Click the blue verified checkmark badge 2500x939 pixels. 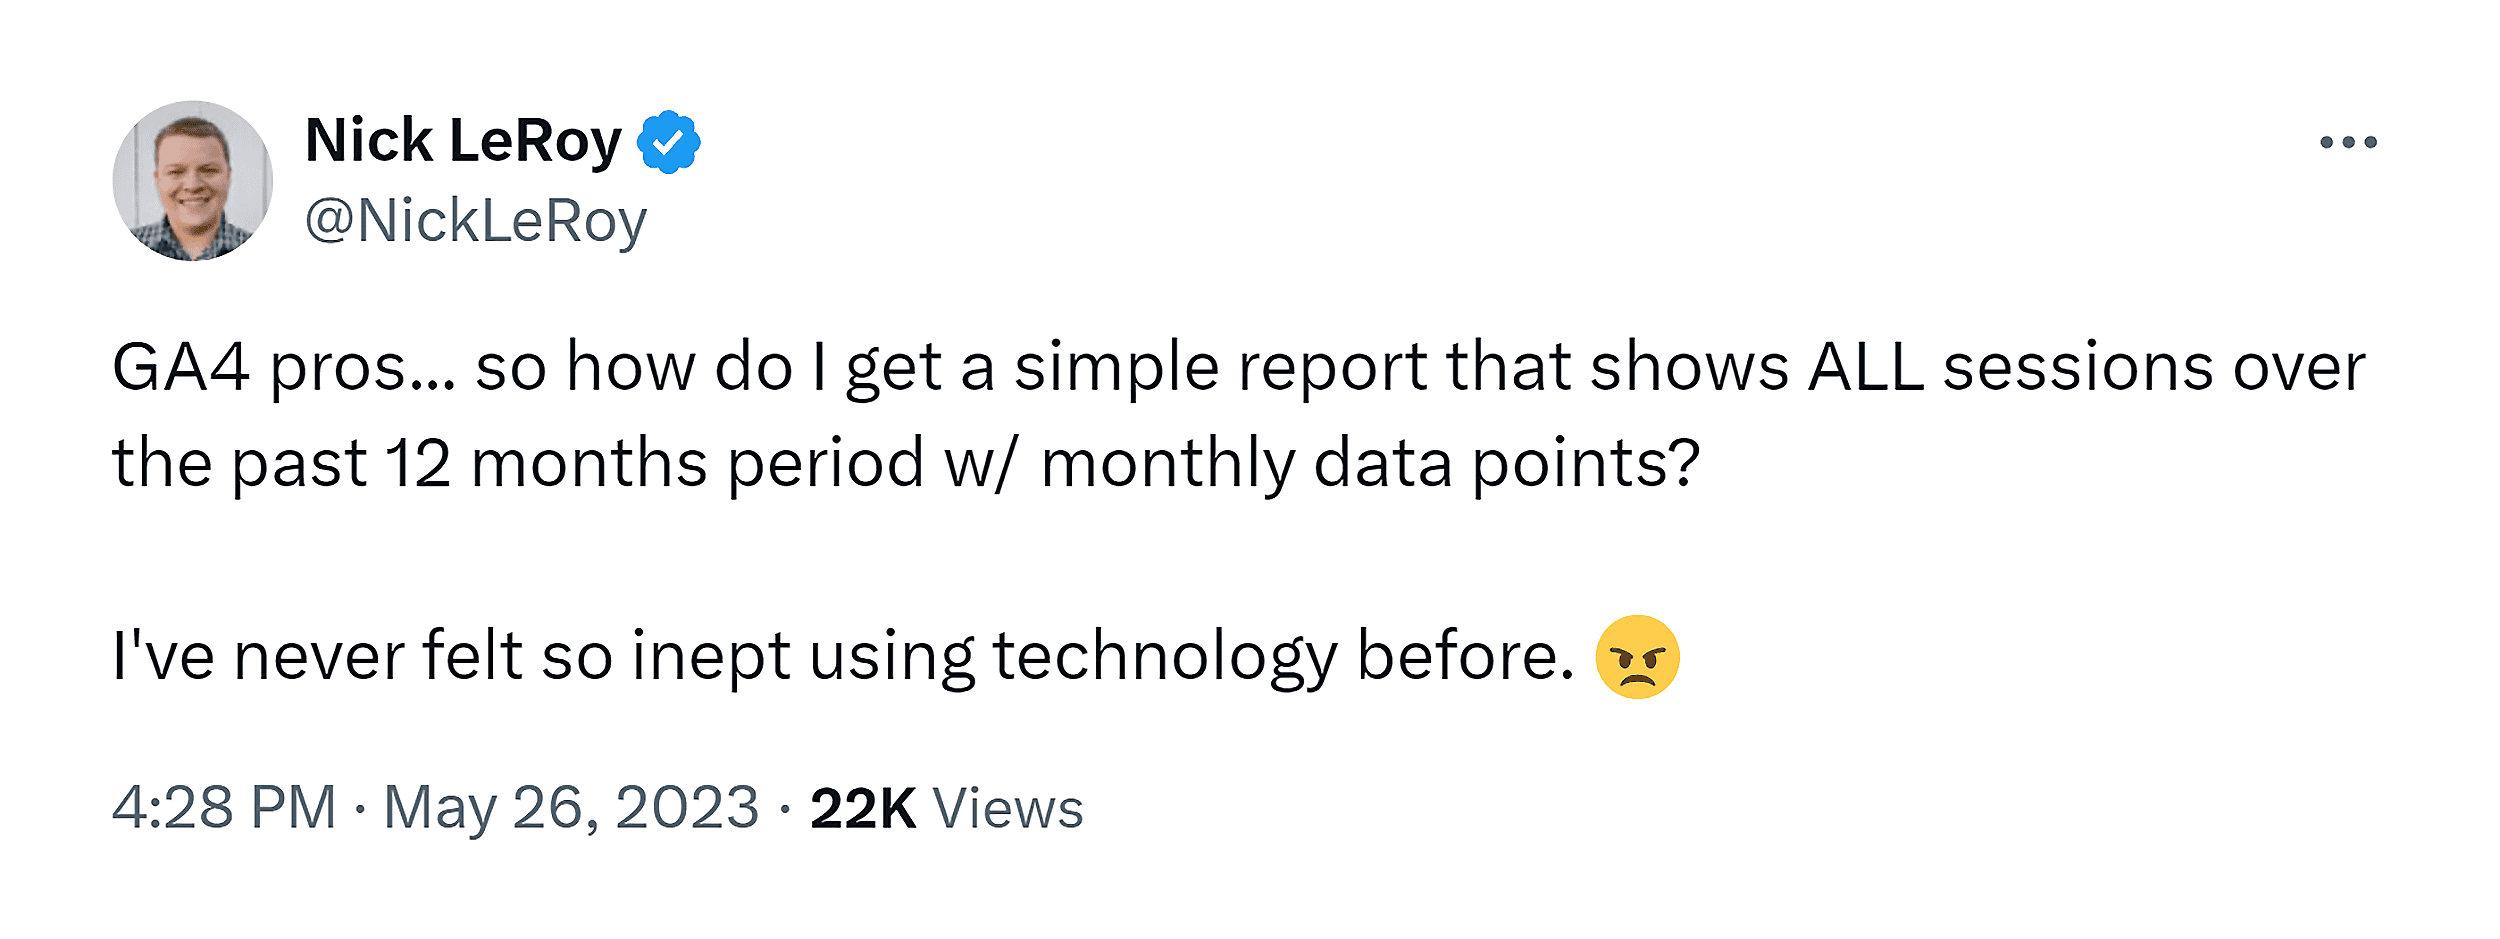pos(669,142)
